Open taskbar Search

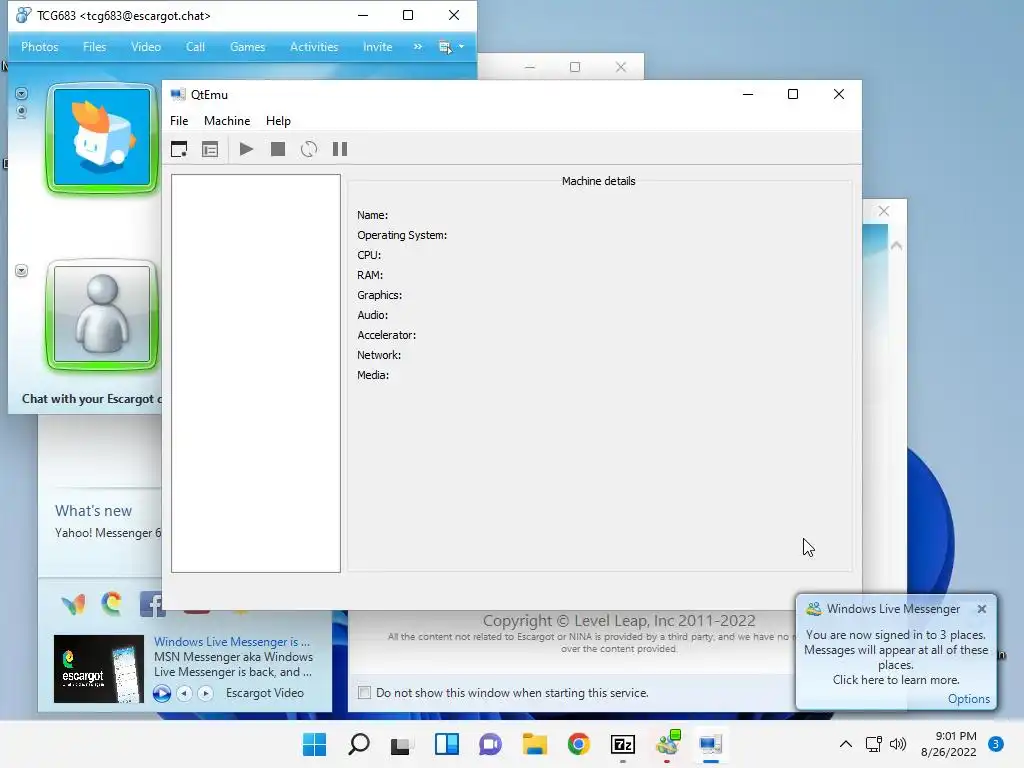(x=359, y=744)
